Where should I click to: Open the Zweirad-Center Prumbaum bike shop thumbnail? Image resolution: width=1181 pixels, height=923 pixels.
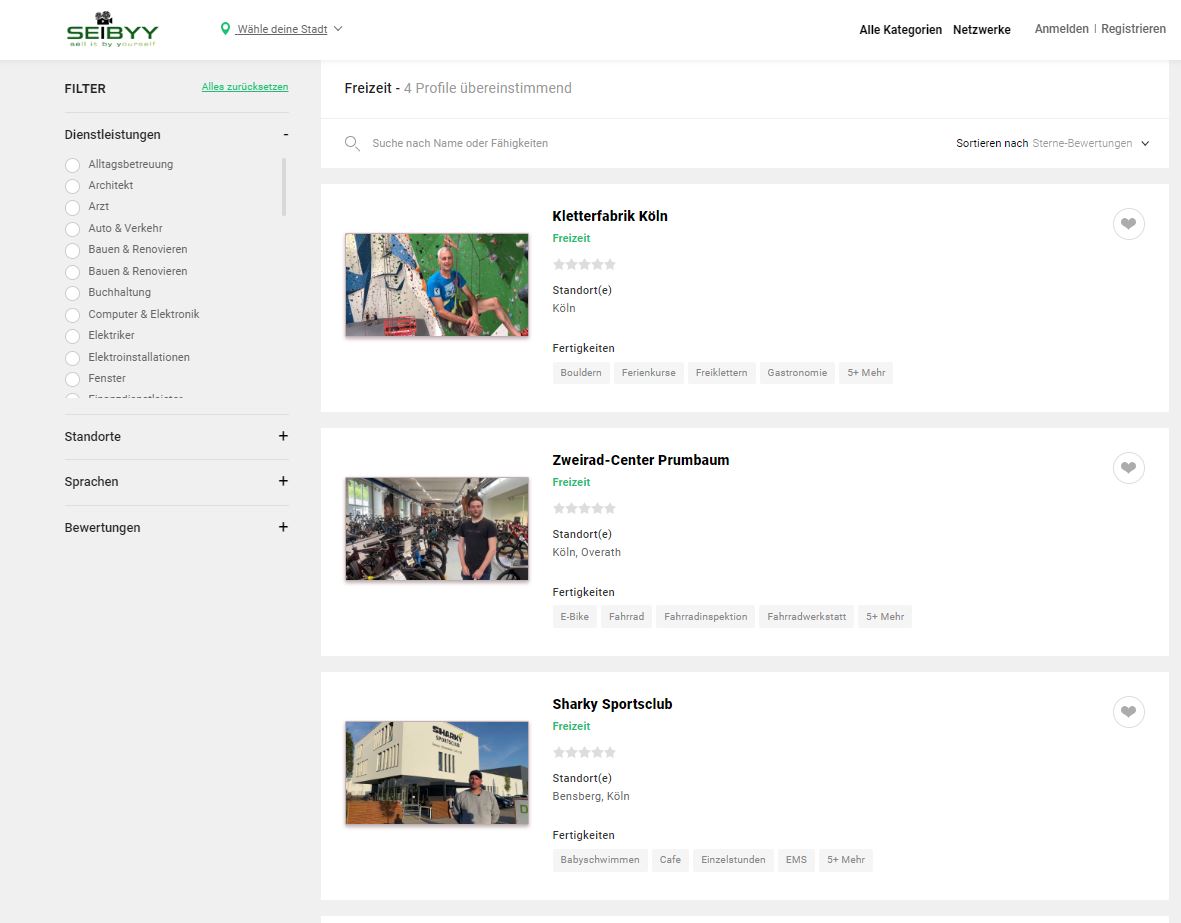tap(437, 529)
